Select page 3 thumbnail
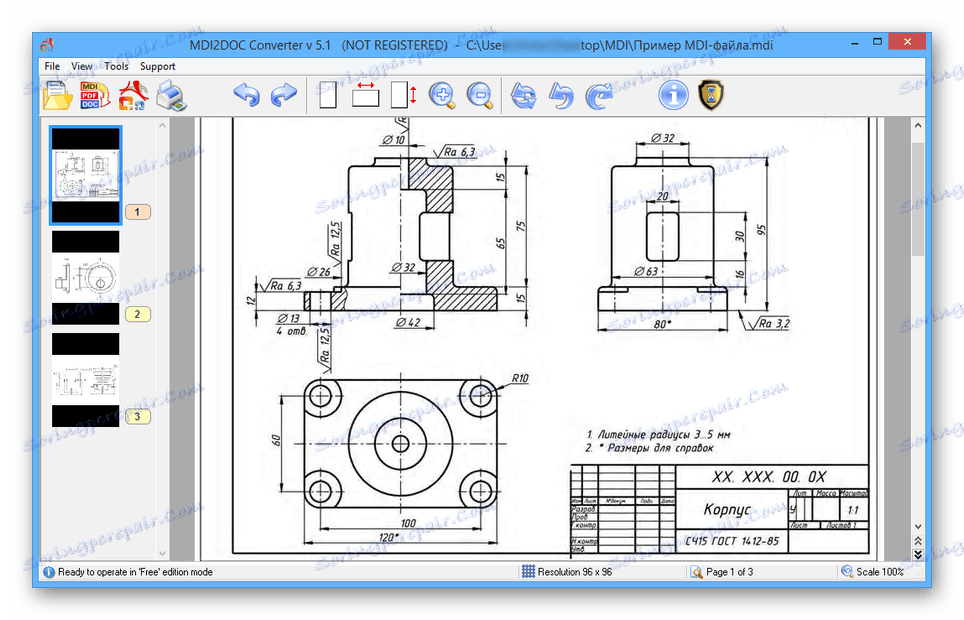The image size is (964, 620). [85, 380]
